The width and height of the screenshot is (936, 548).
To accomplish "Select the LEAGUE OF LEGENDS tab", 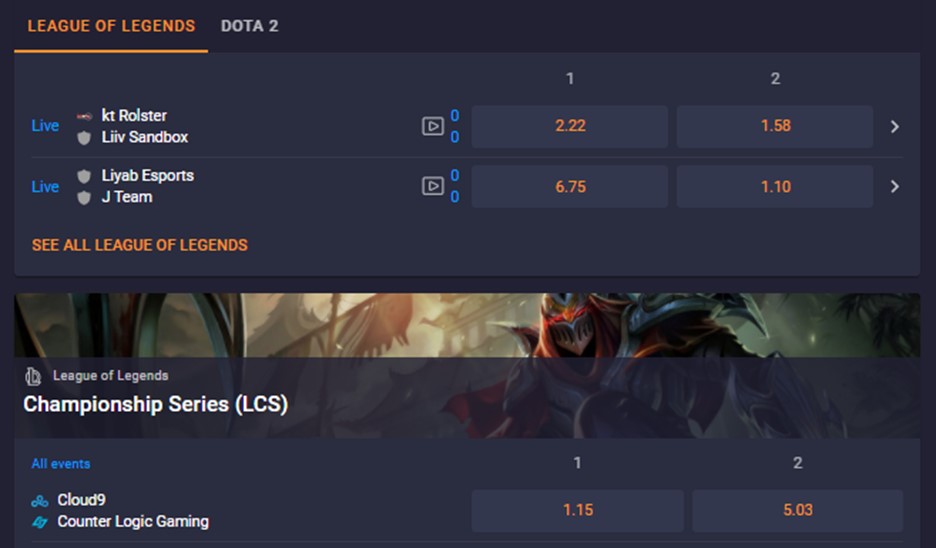I will (111, 26).
